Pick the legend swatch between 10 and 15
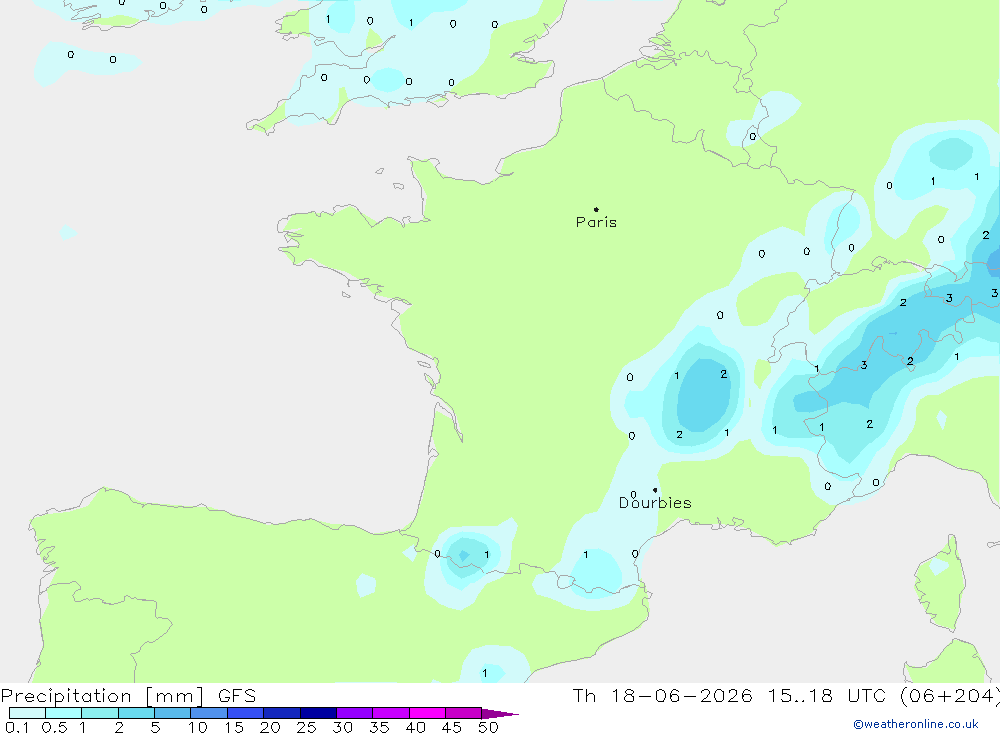Image resolution: width=1000 pixels, height=733 pixels. (x=209, y=713)
